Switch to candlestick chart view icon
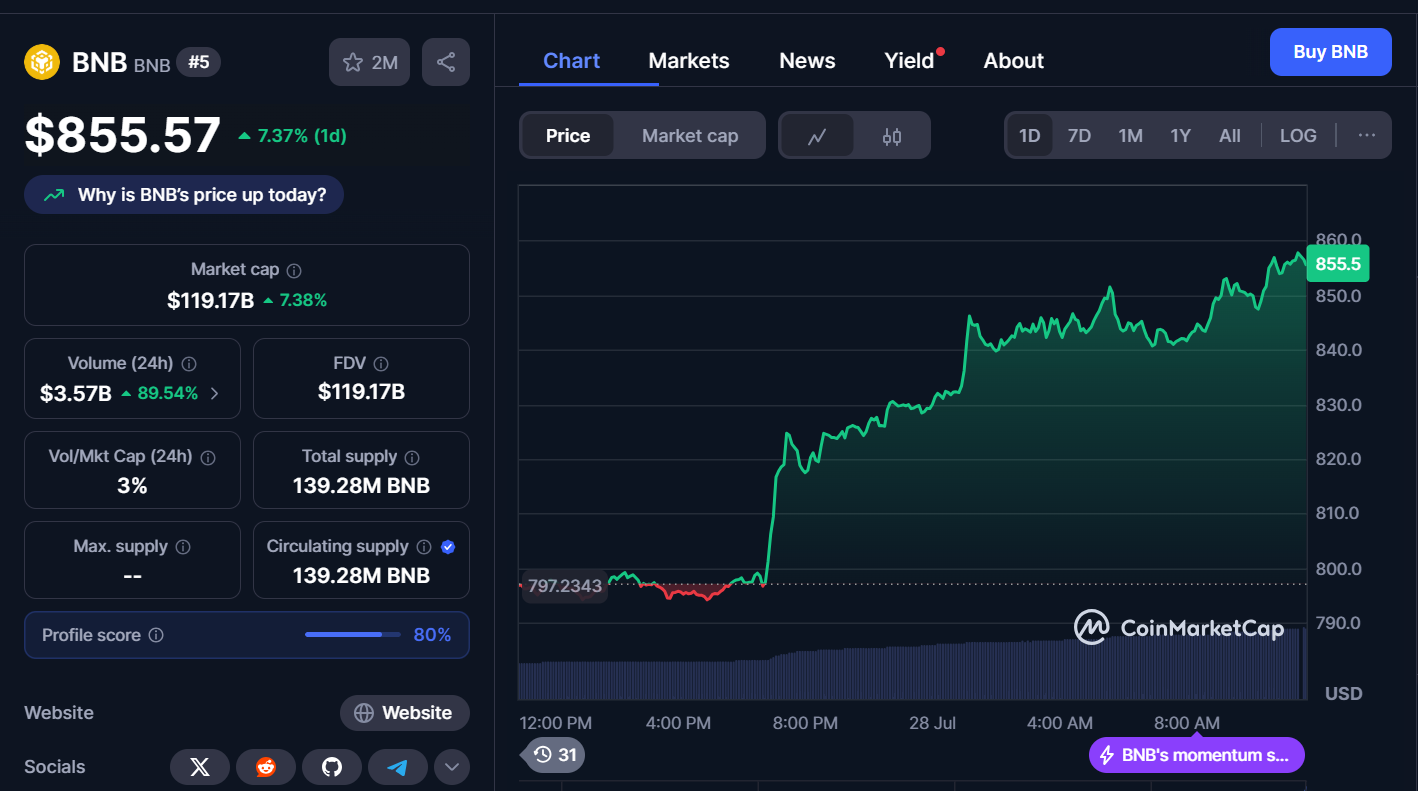This screenshot has width=1418, height=791. click(x=892, y=136)
